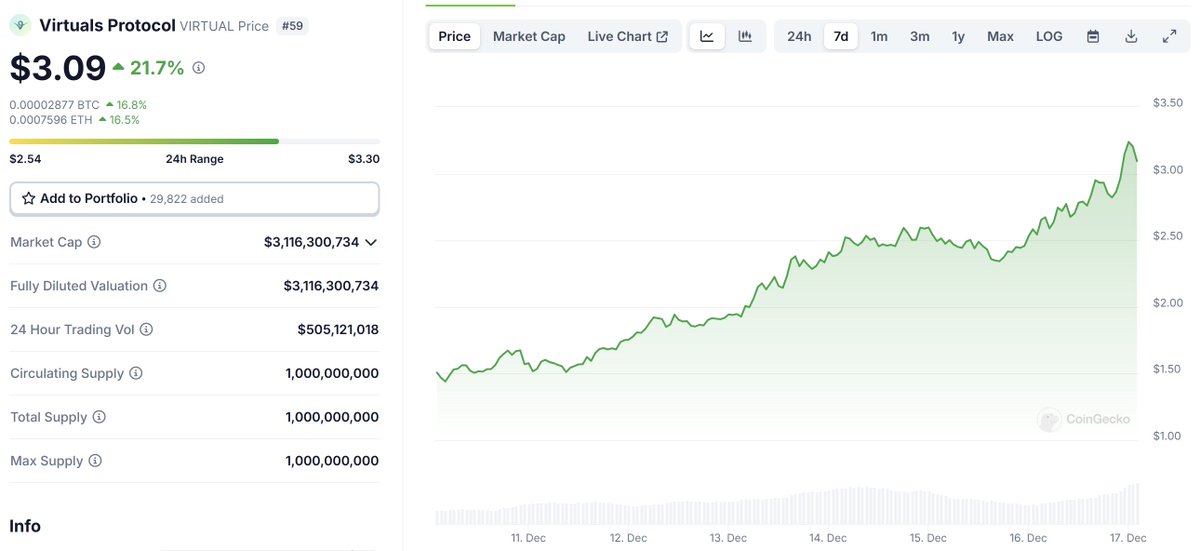This screenshot has width=1200, height=551.
Task: Click the Virtuals Protocol title text
Action: click(107, 25)
